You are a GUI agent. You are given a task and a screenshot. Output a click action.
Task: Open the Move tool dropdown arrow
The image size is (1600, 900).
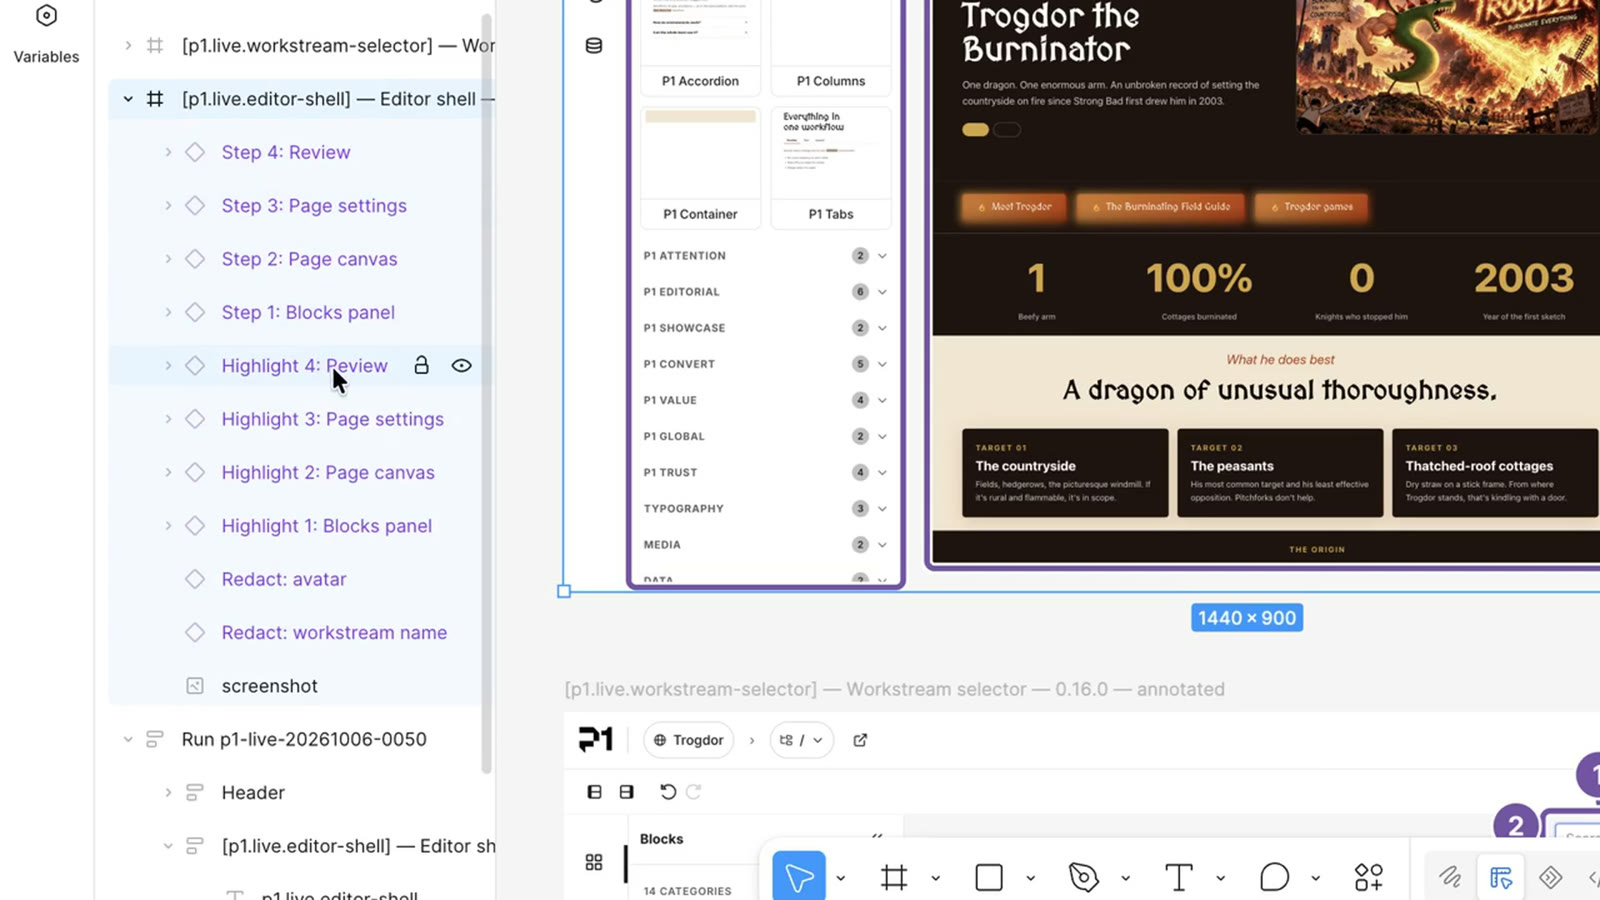[841, 879]
